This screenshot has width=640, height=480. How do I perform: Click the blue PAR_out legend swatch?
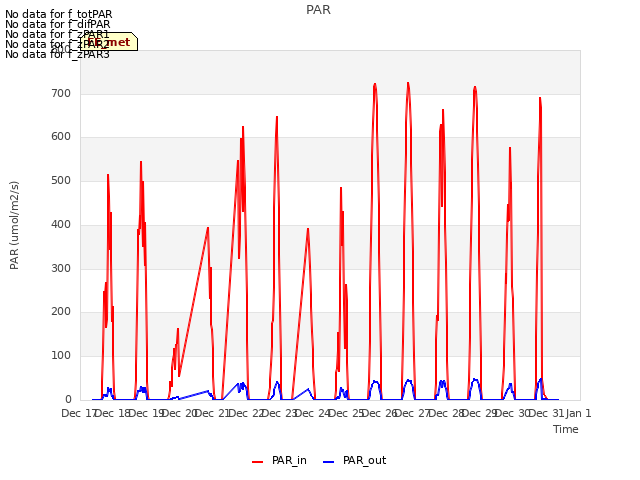coord(329,462)
